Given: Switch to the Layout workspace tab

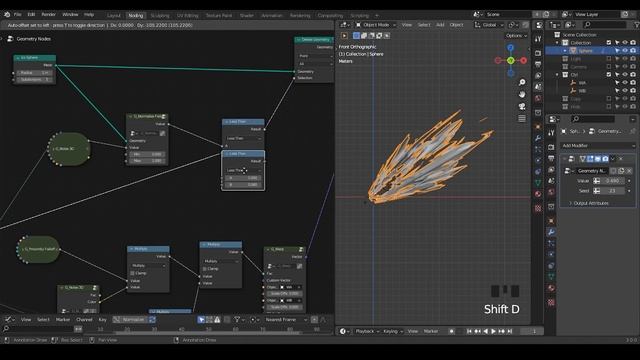Looking at the screenshot, I should [114, 16].
